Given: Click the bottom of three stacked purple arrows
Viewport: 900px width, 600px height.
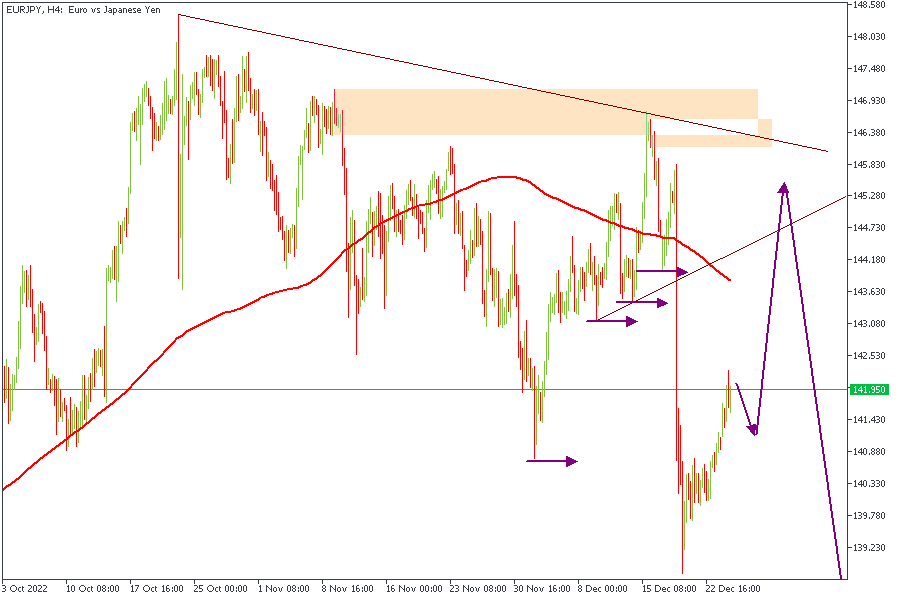Looking at the screenshot, I should point(612,321).
